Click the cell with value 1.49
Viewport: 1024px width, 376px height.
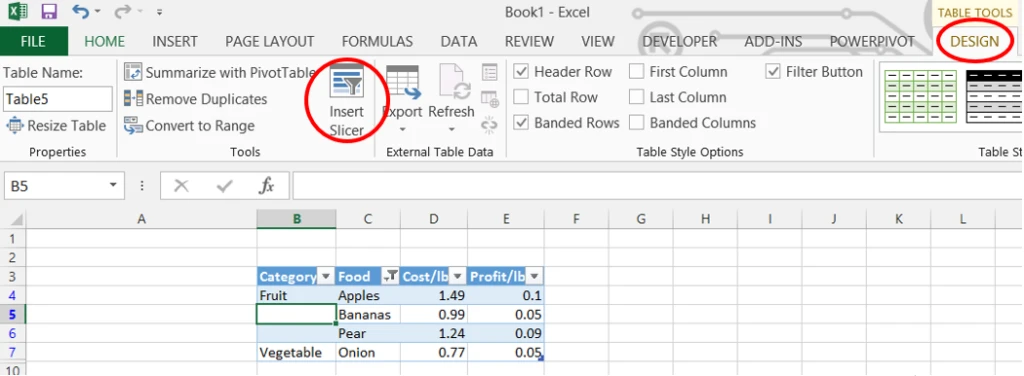pyautogui.click(x=434, y=296)
